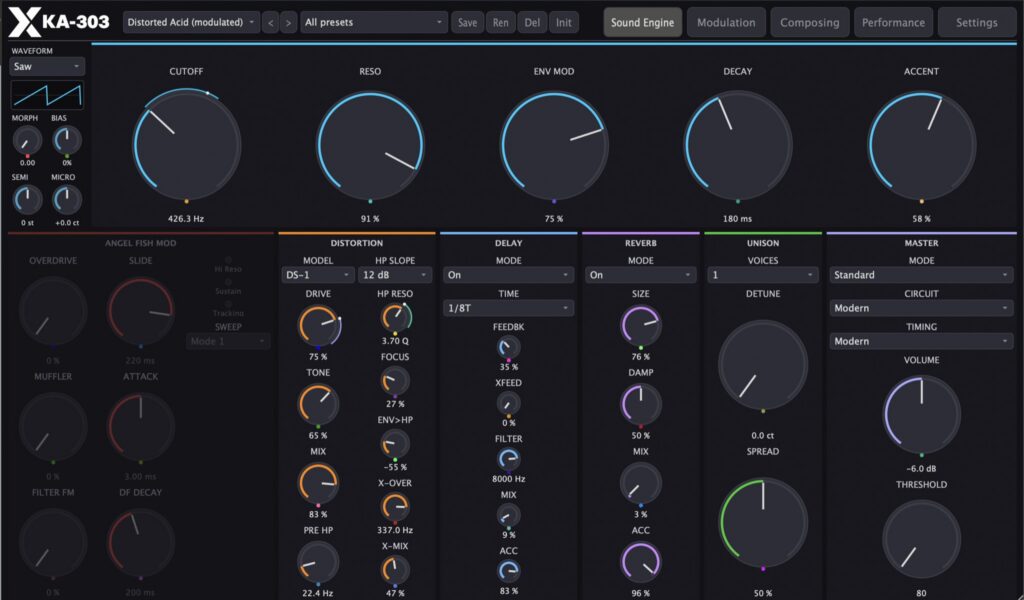Click the Reverb Size knob
1024x600 pixels.
(641, 325)
